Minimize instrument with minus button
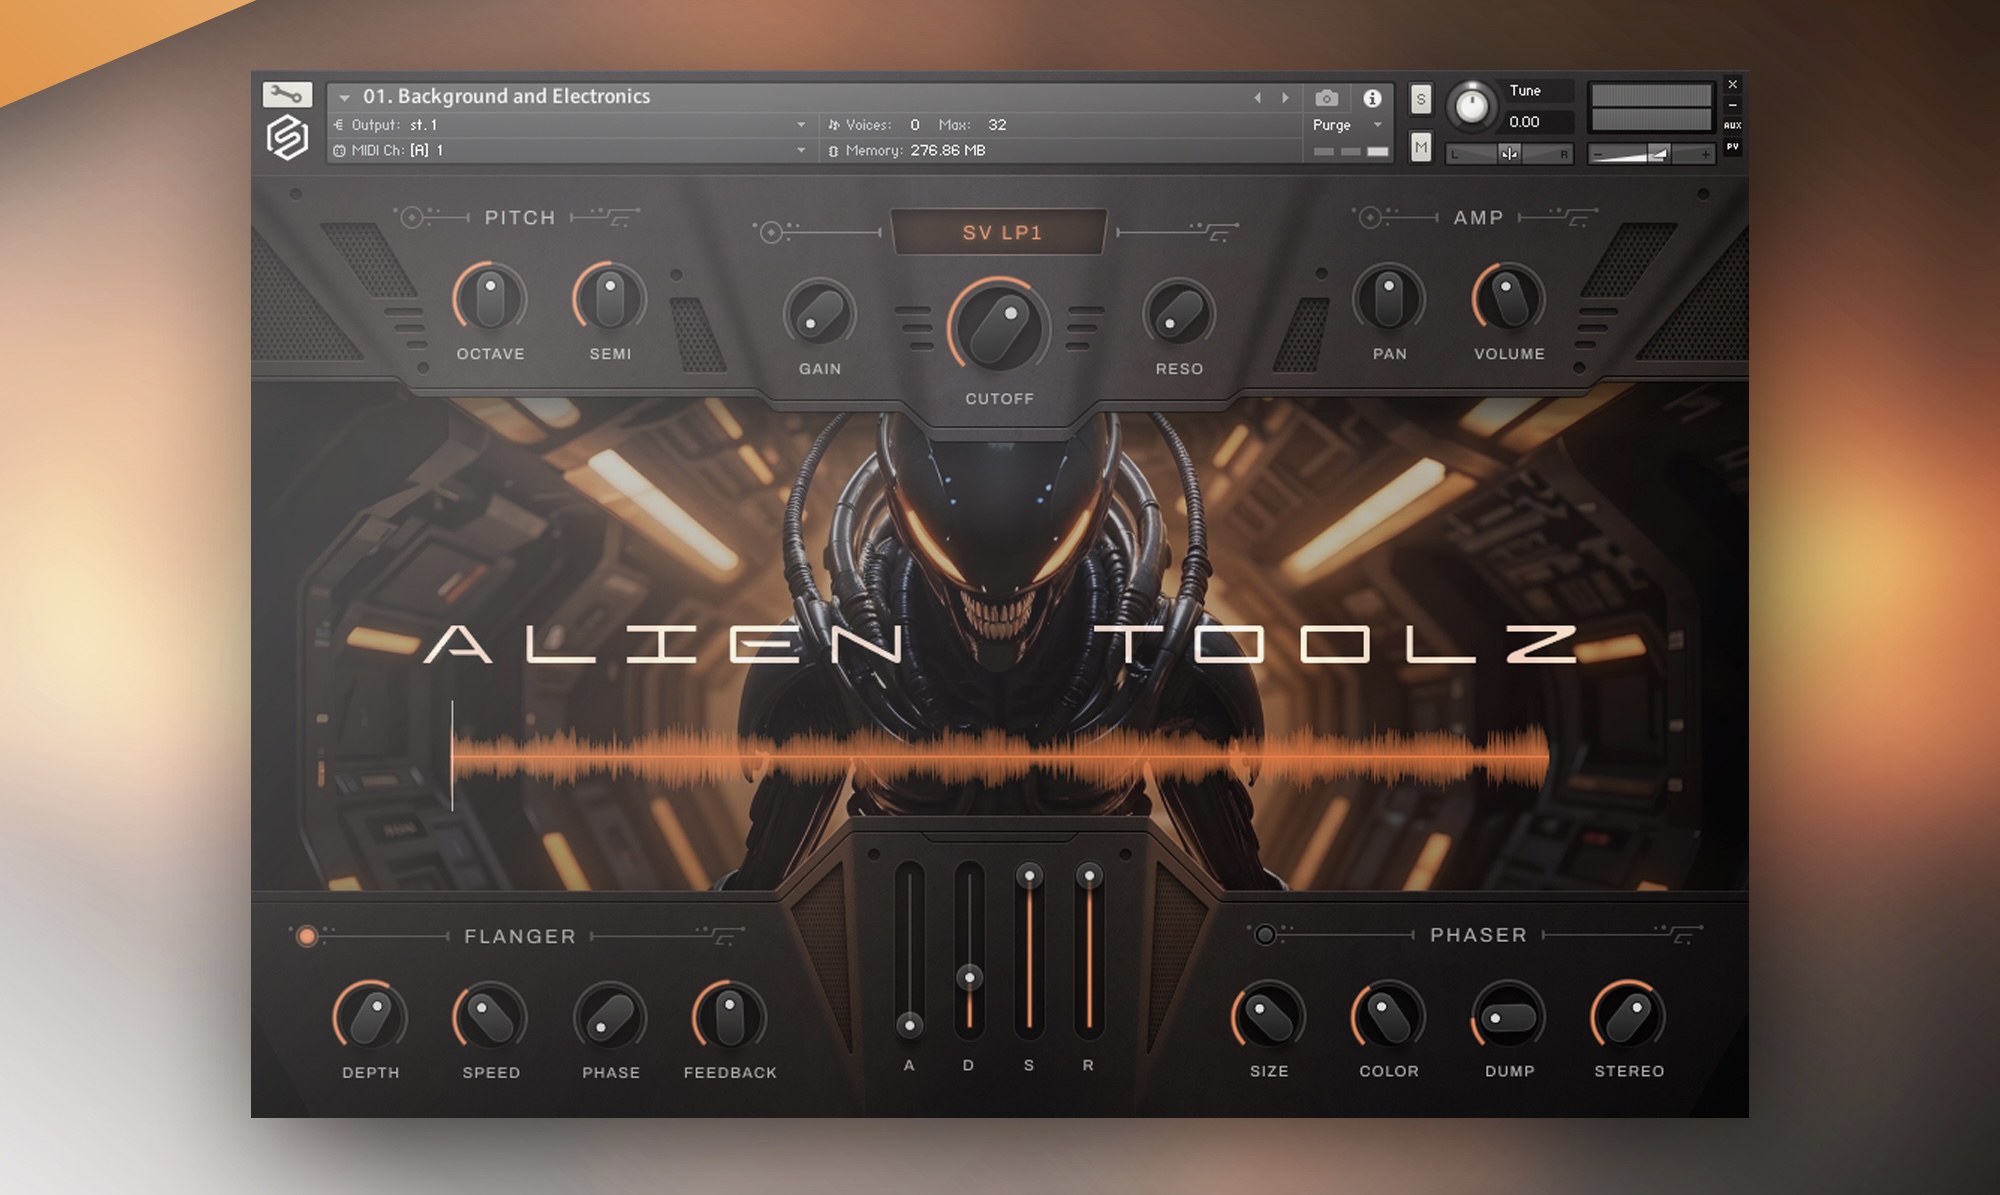 click(x=1732, y=105)
